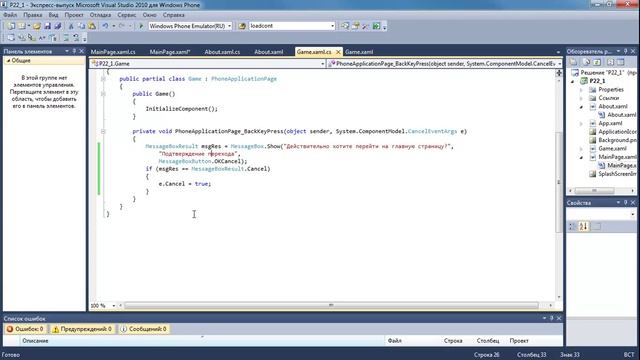Open the Файл menu
The width and height of the screenshot is (640, 360).
[x=10, y=15]
